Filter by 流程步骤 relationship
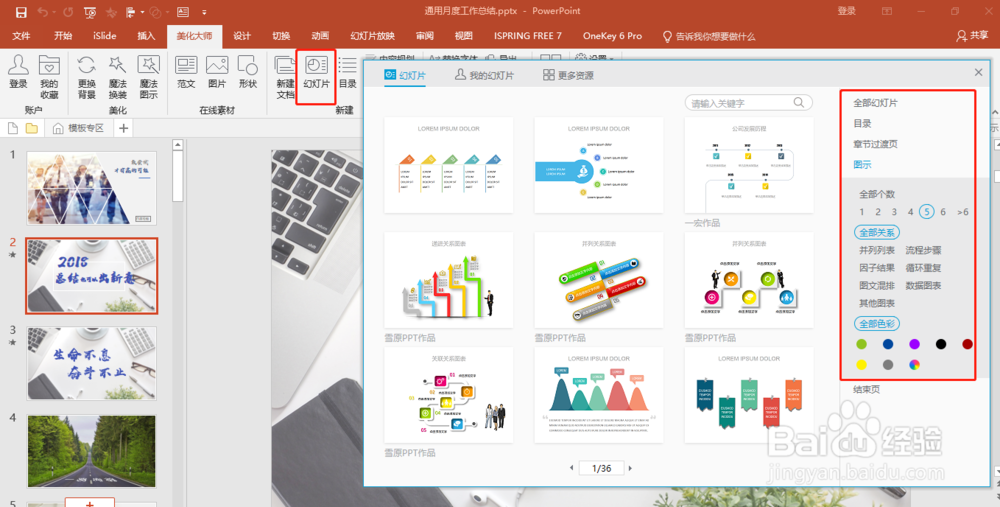The image size is (1000, 507). 923,250
